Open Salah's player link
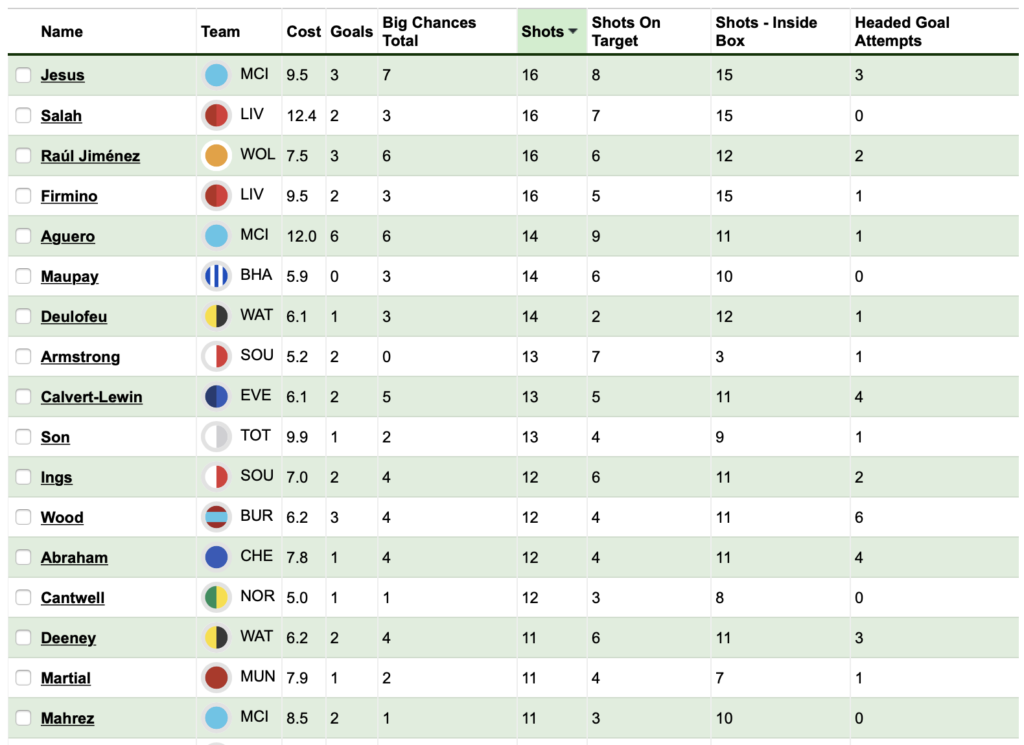The height and width of the screenshot is (745, 1024). click(61, 116)
